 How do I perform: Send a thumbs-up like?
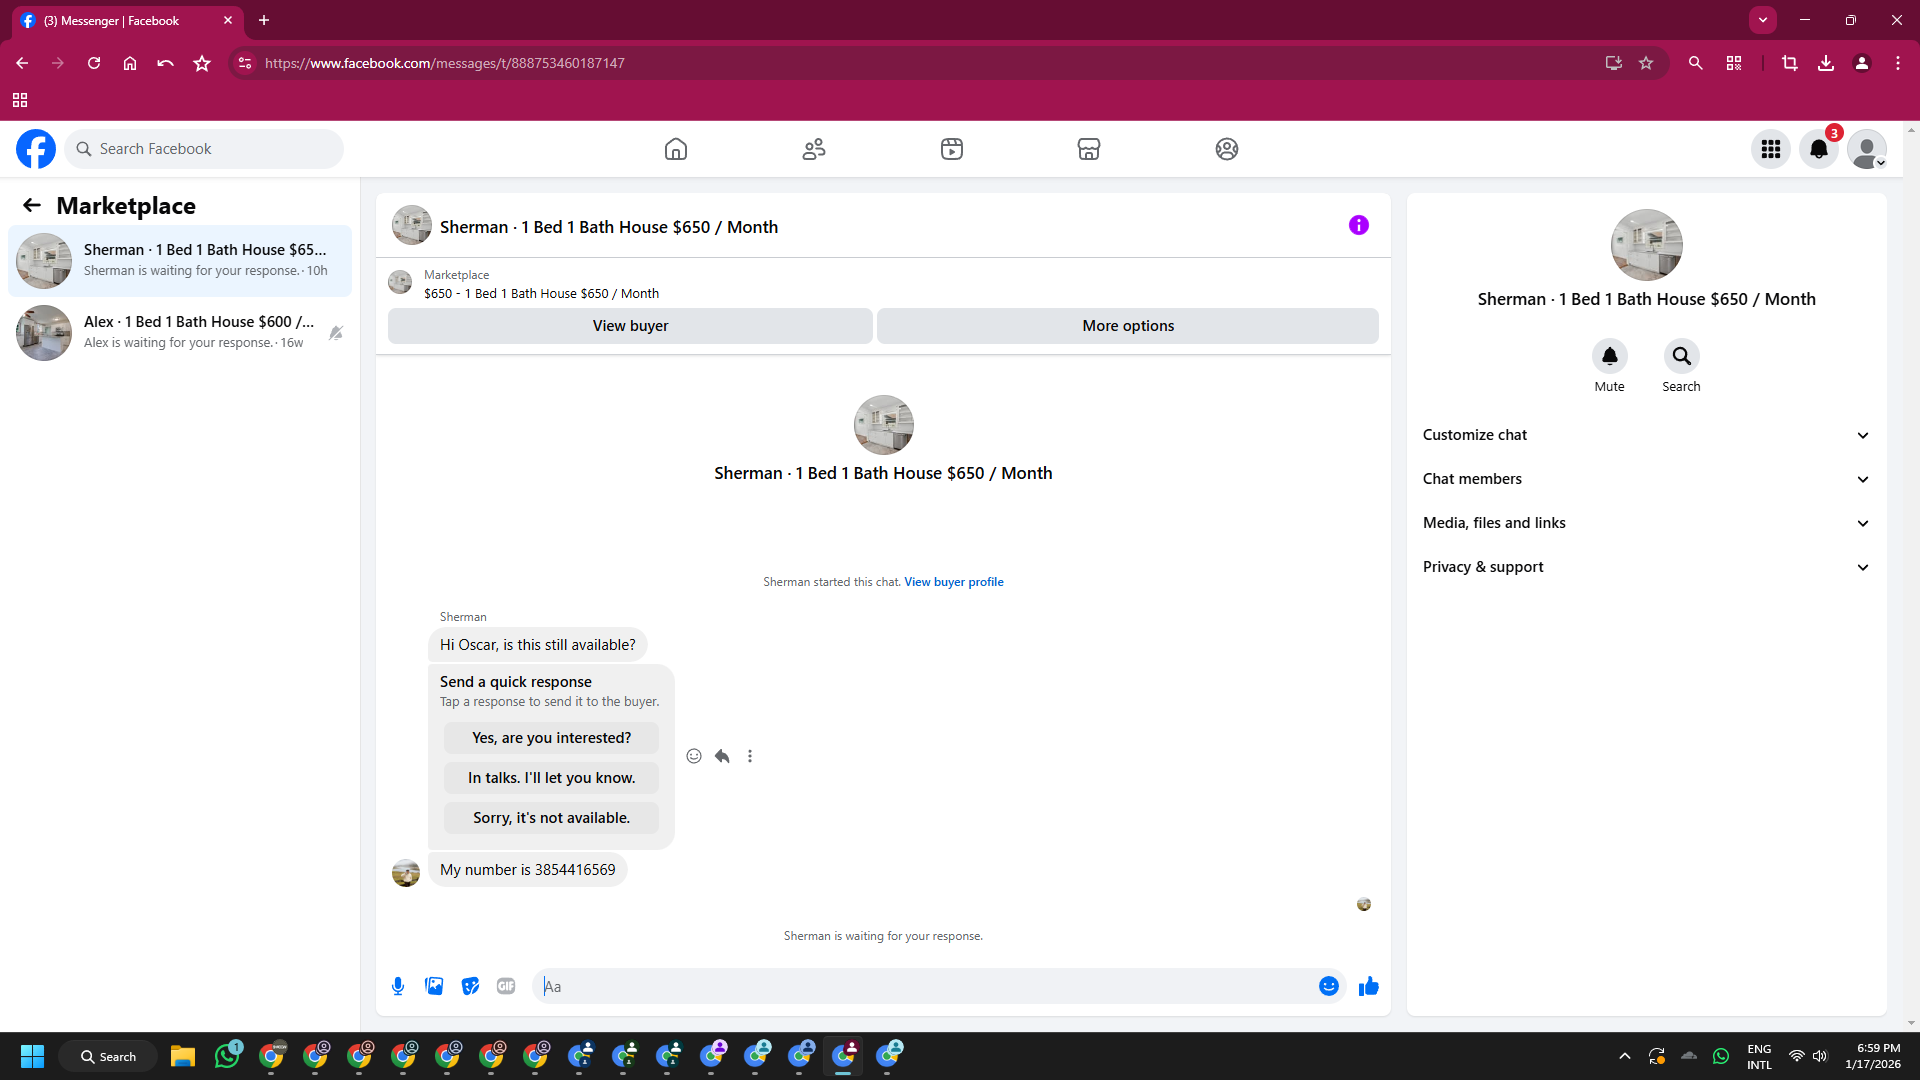click(1368, 986)
